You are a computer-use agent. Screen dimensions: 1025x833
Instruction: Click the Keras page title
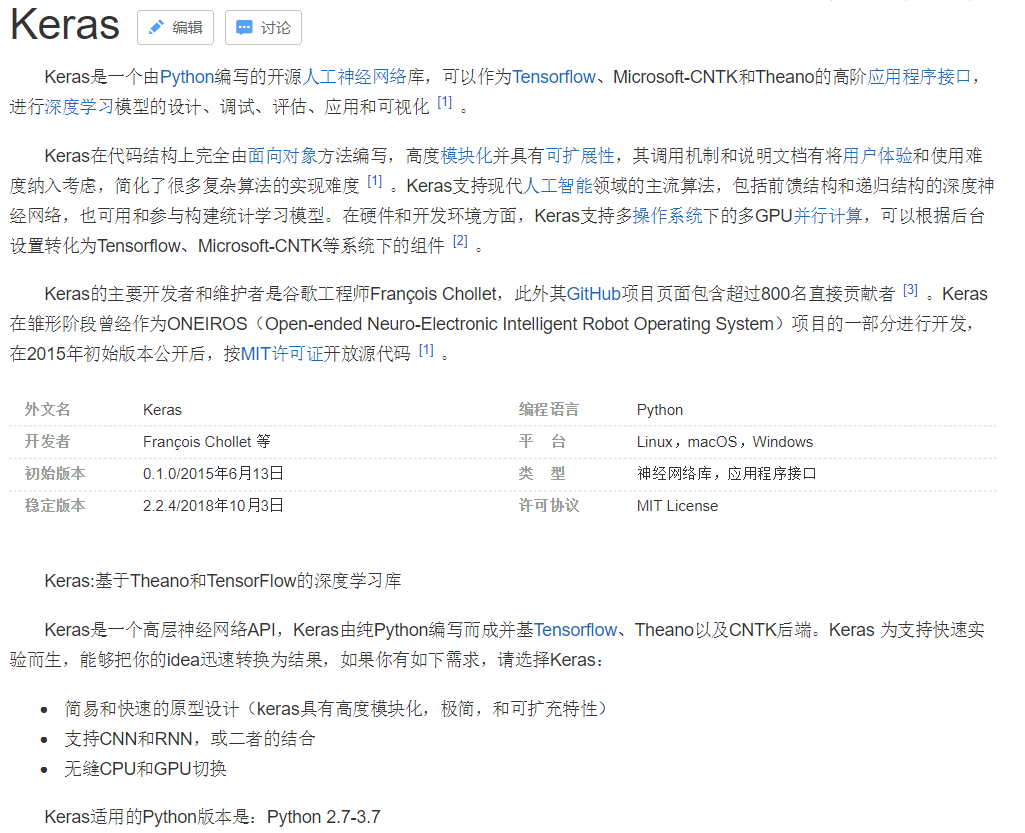(x=65, y=25)
